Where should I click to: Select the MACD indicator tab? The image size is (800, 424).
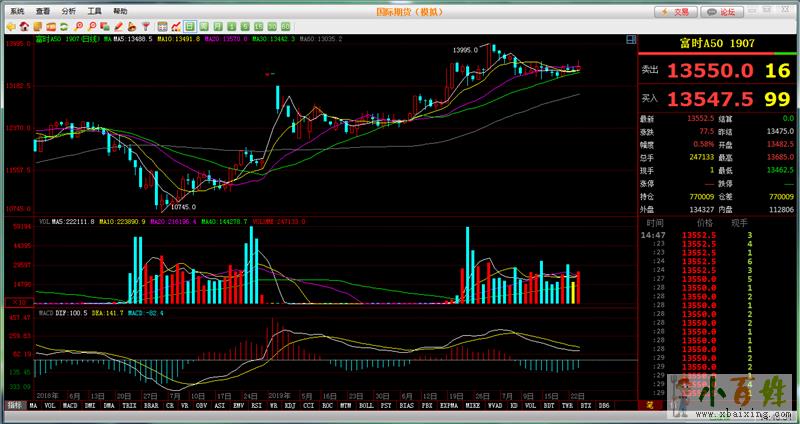point(70,406)
